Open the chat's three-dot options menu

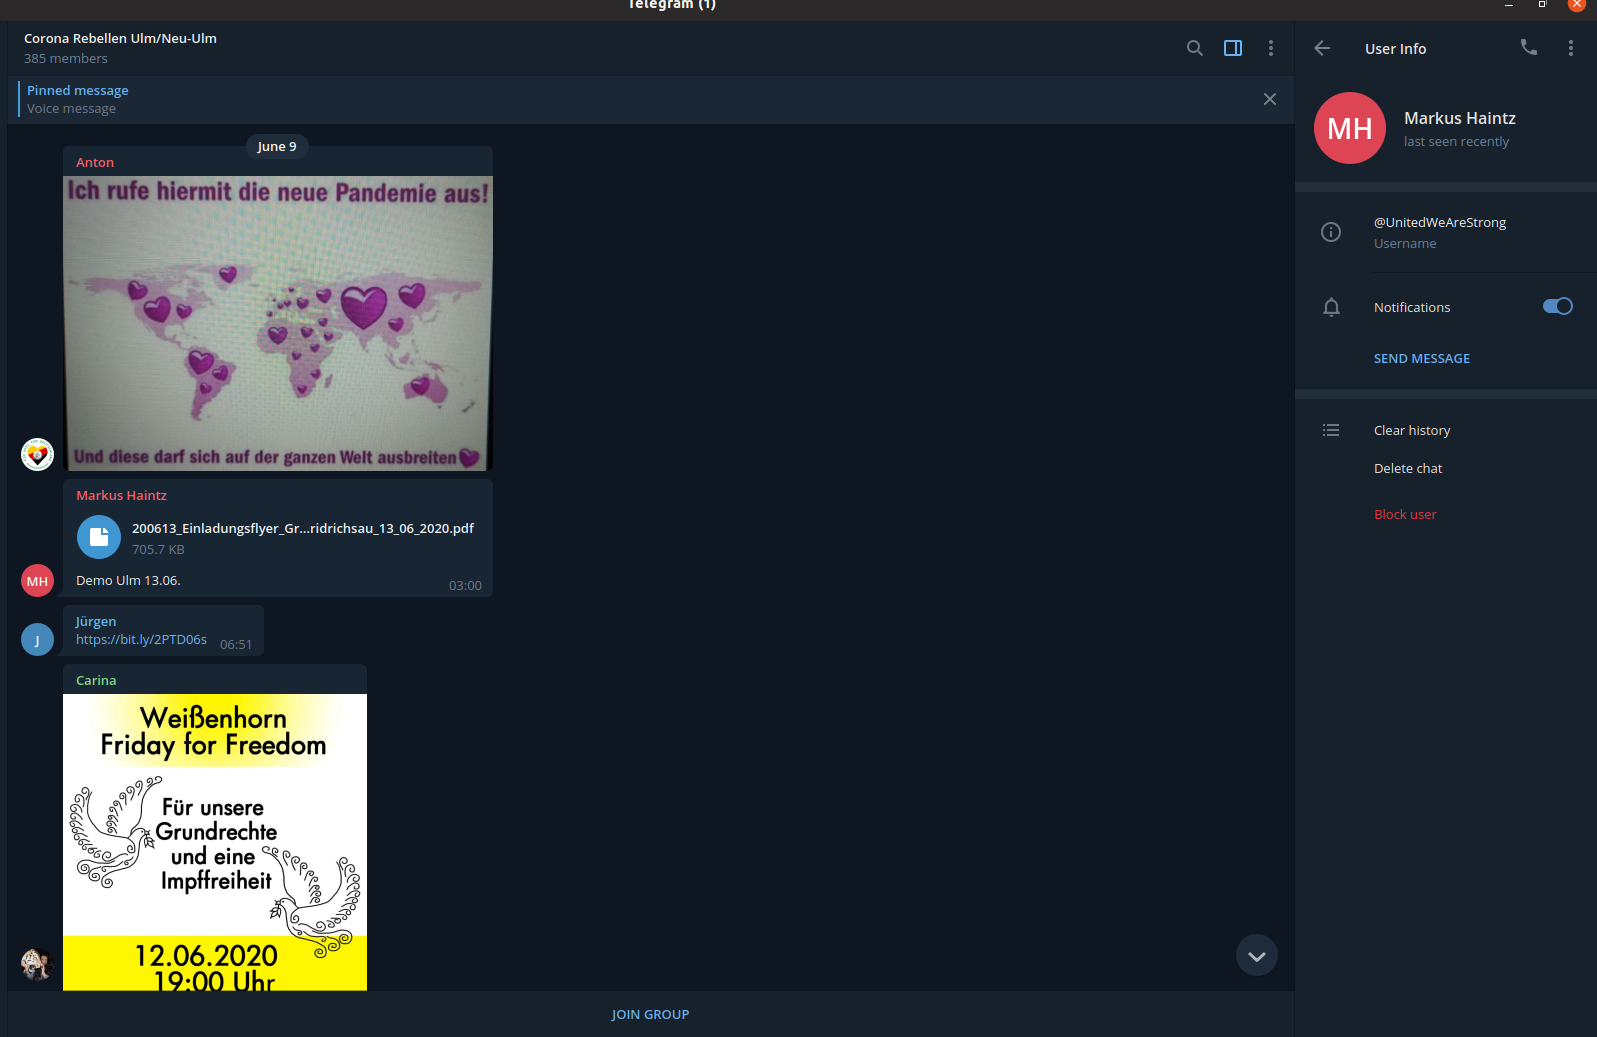1271,48
